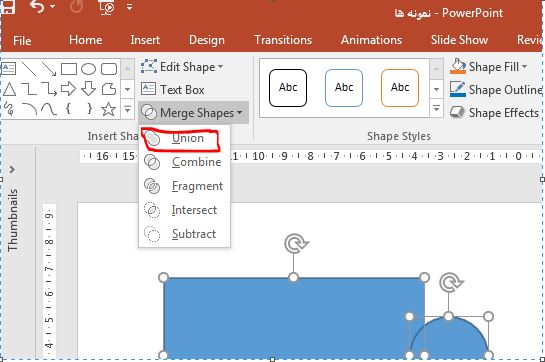Apply orange outline Abc shape style
545x362 pixels.
[x=400, y=88]
